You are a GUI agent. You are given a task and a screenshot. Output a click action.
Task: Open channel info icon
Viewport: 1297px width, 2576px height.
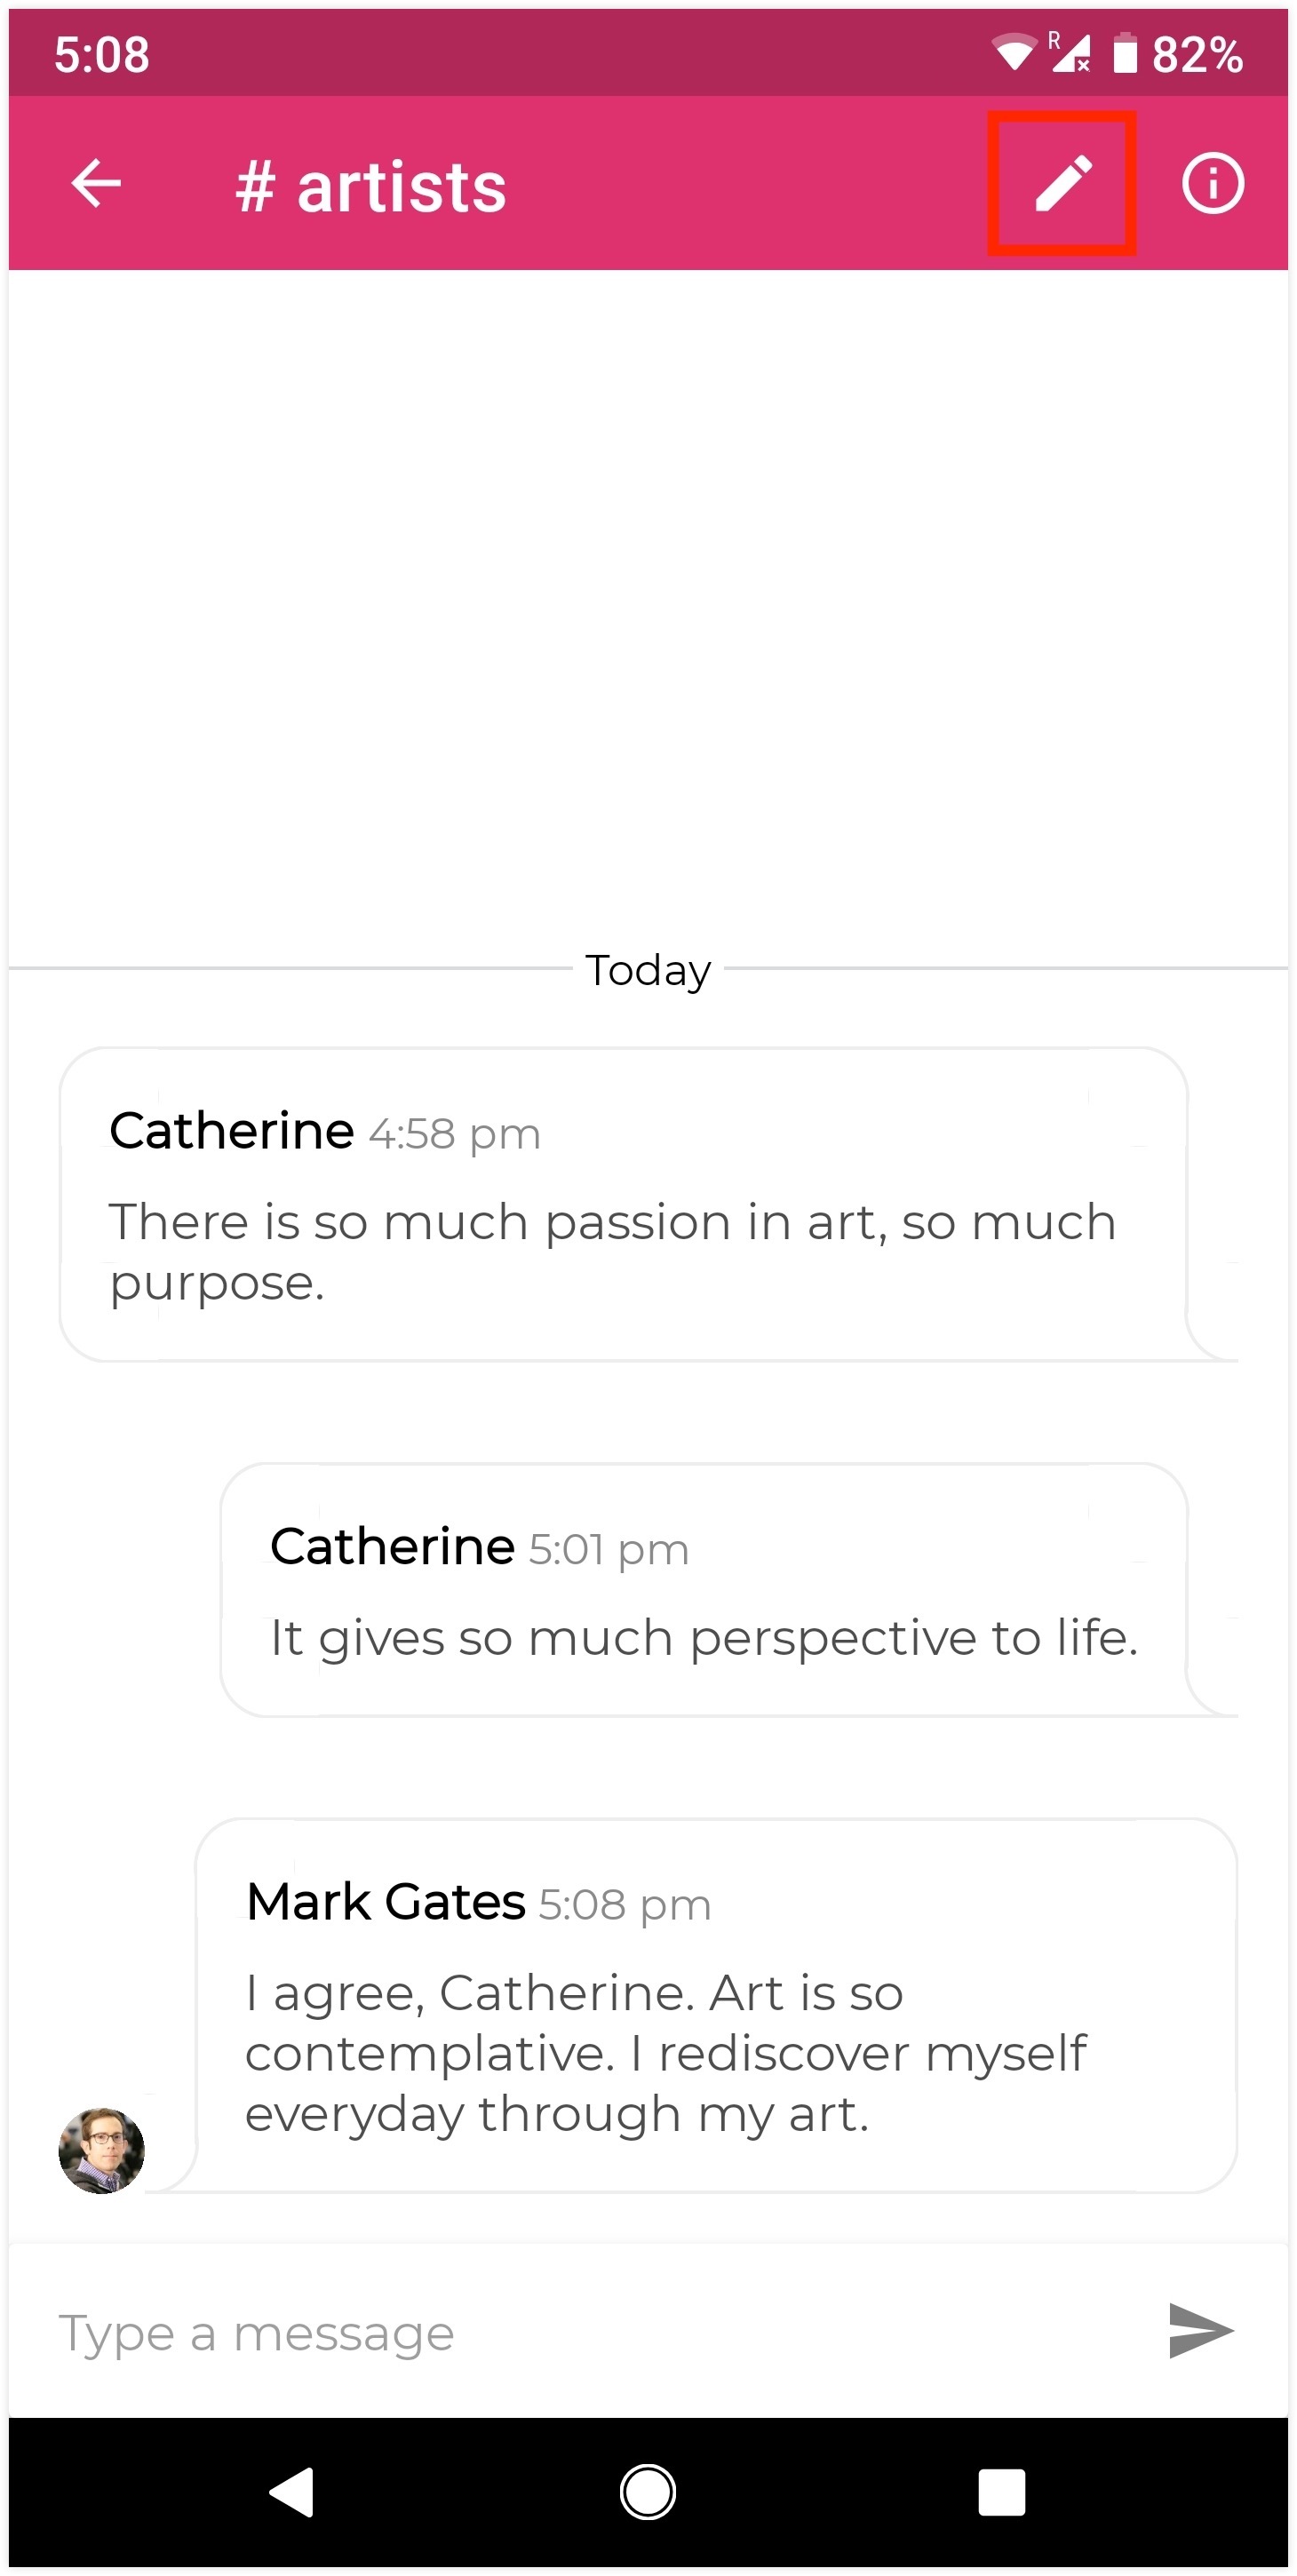tap(1212, 184)
